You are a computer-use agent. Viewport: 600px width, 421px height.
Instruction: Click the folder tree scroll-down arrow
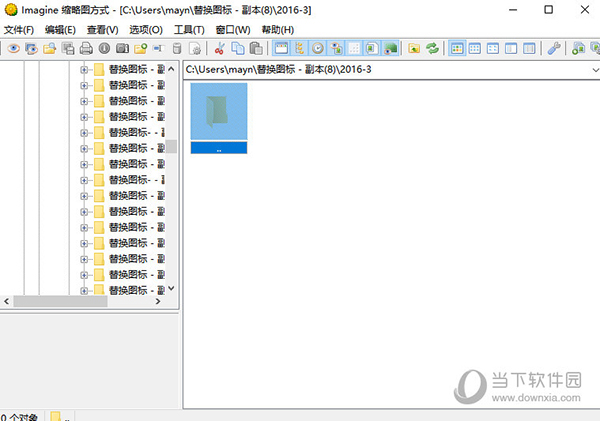pos(171,288)
